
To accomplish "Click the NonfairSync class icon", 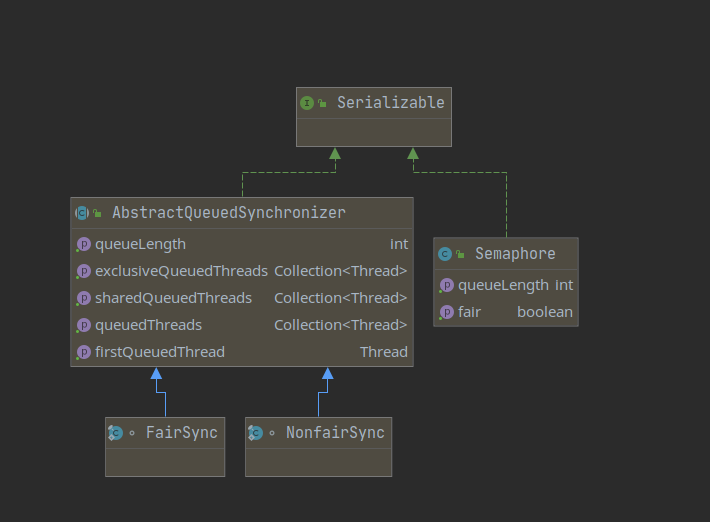I will pos(255,433).
